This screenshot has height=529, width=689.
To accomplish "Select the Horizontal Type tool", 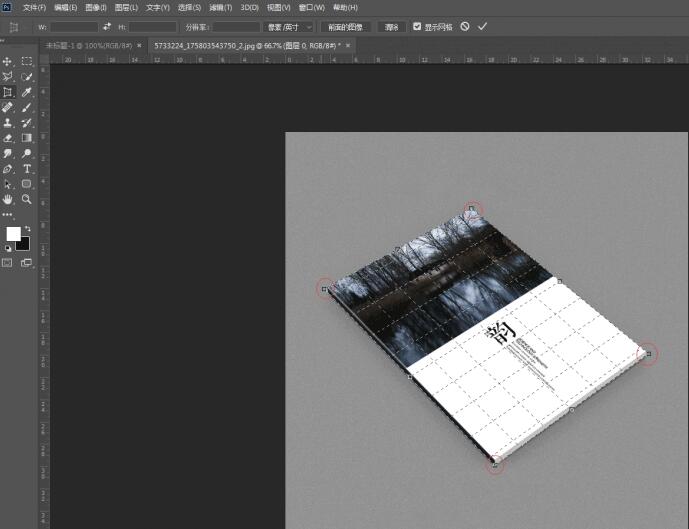I will [x=27, y=169].
